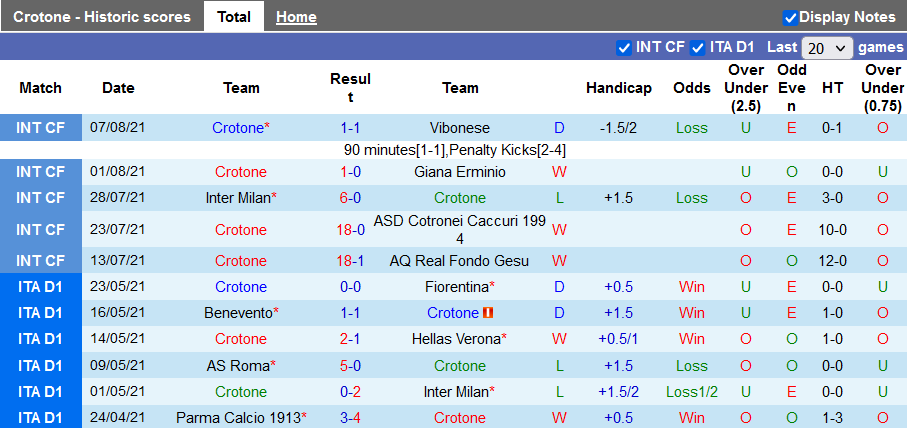Click the Handicap column header

pyautogui.click(x=619, y=88)
